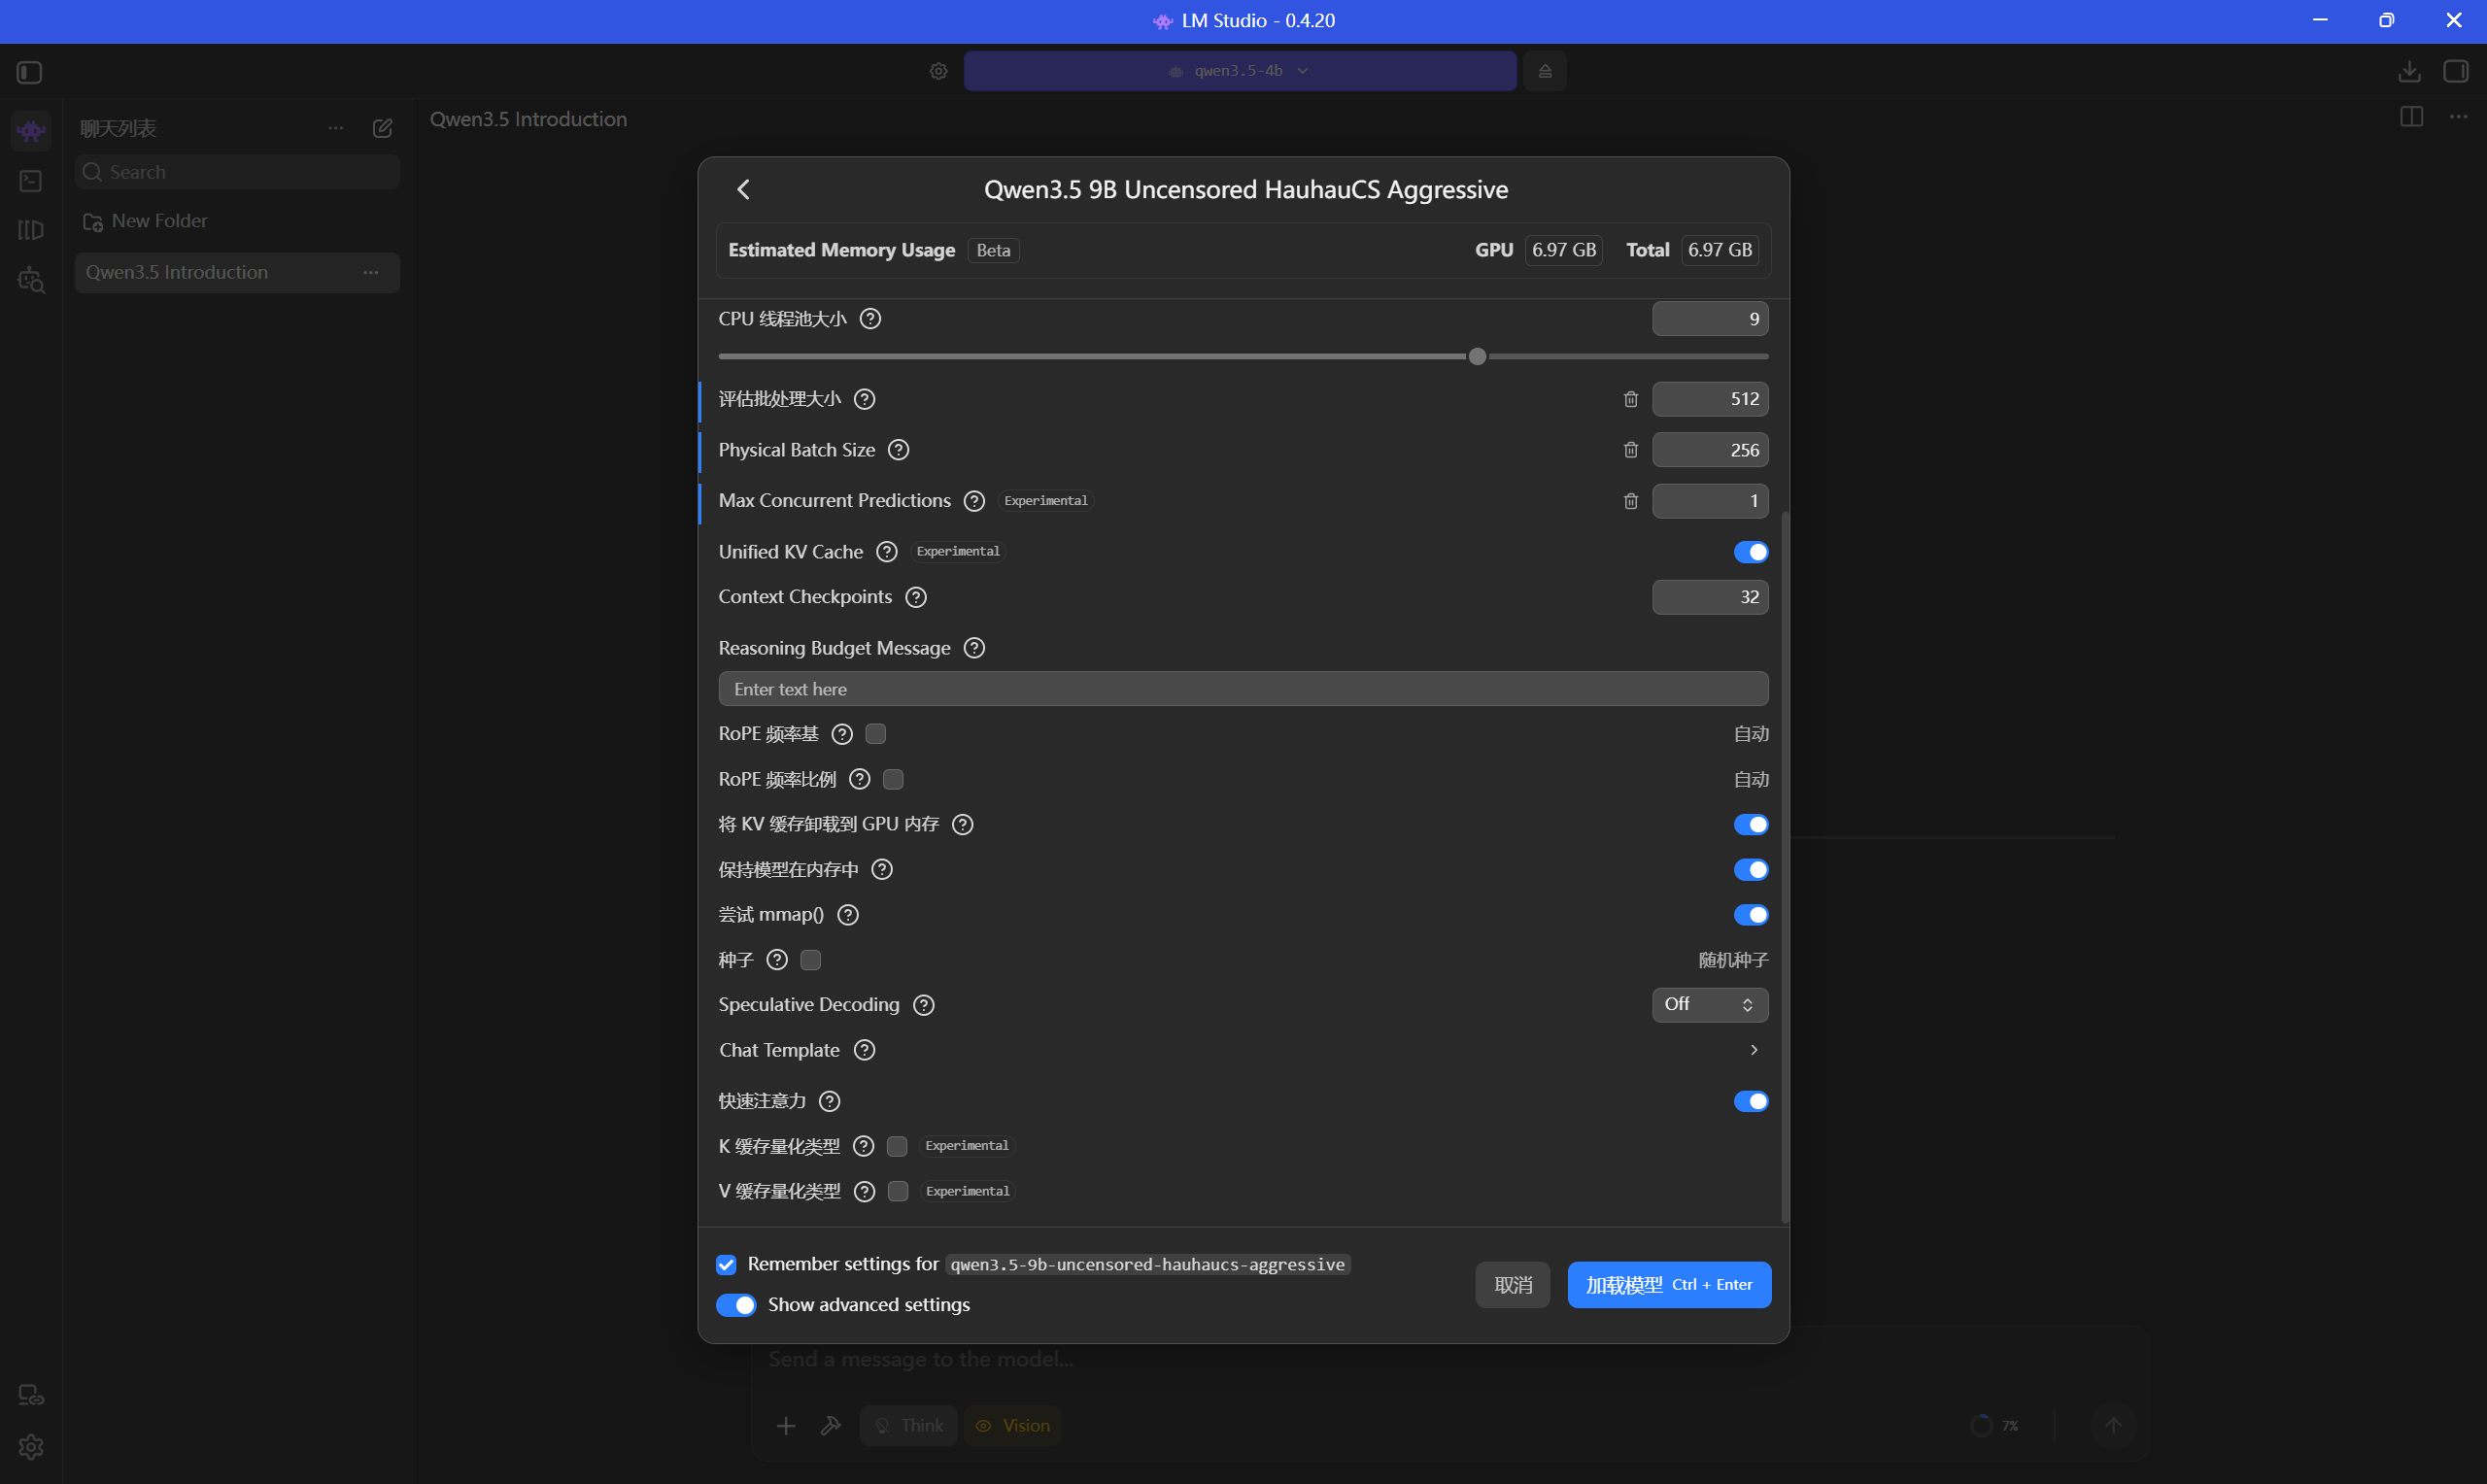
Task: Open help for 种子 setting
Action: tap(777, 960)
